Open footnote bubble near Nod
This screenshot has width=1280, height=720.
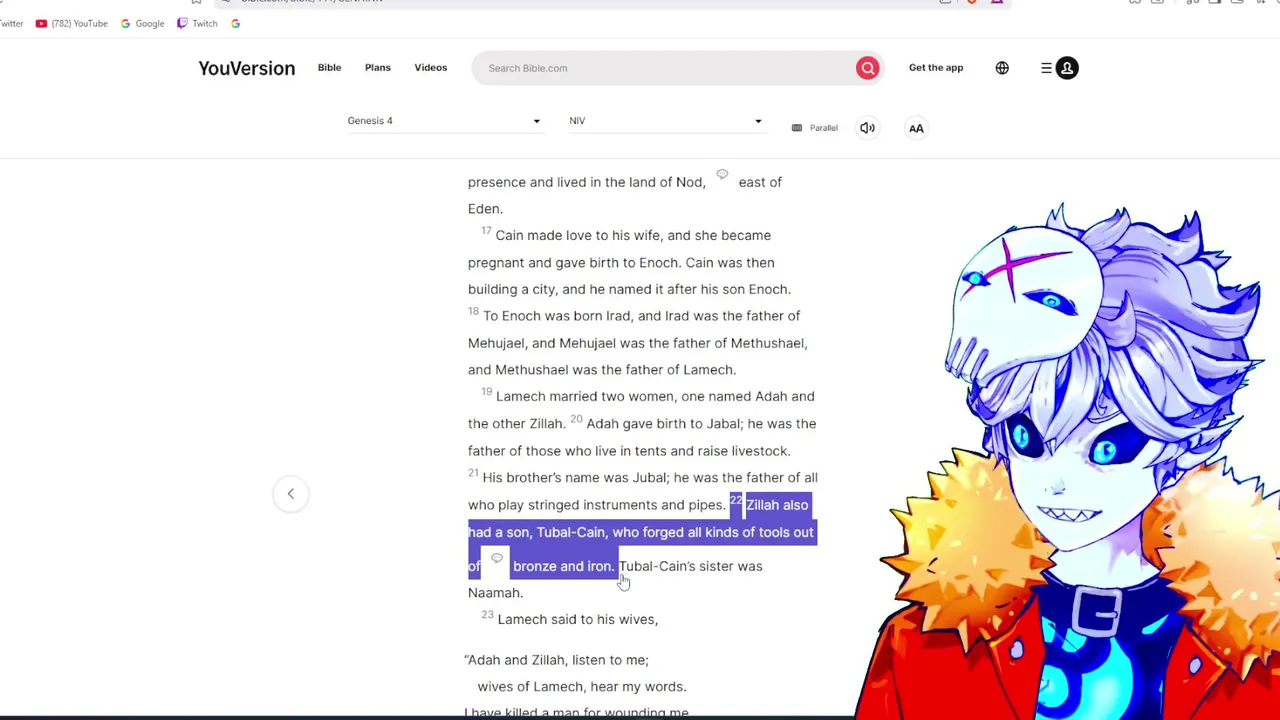[722, 175]
